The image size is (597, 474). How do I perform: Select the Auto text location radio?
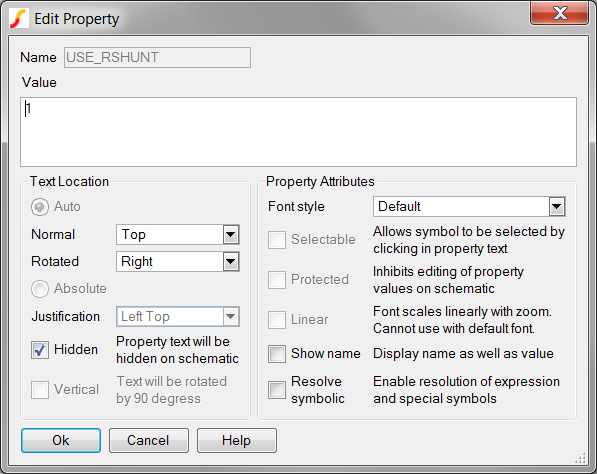tap(40, 207)
